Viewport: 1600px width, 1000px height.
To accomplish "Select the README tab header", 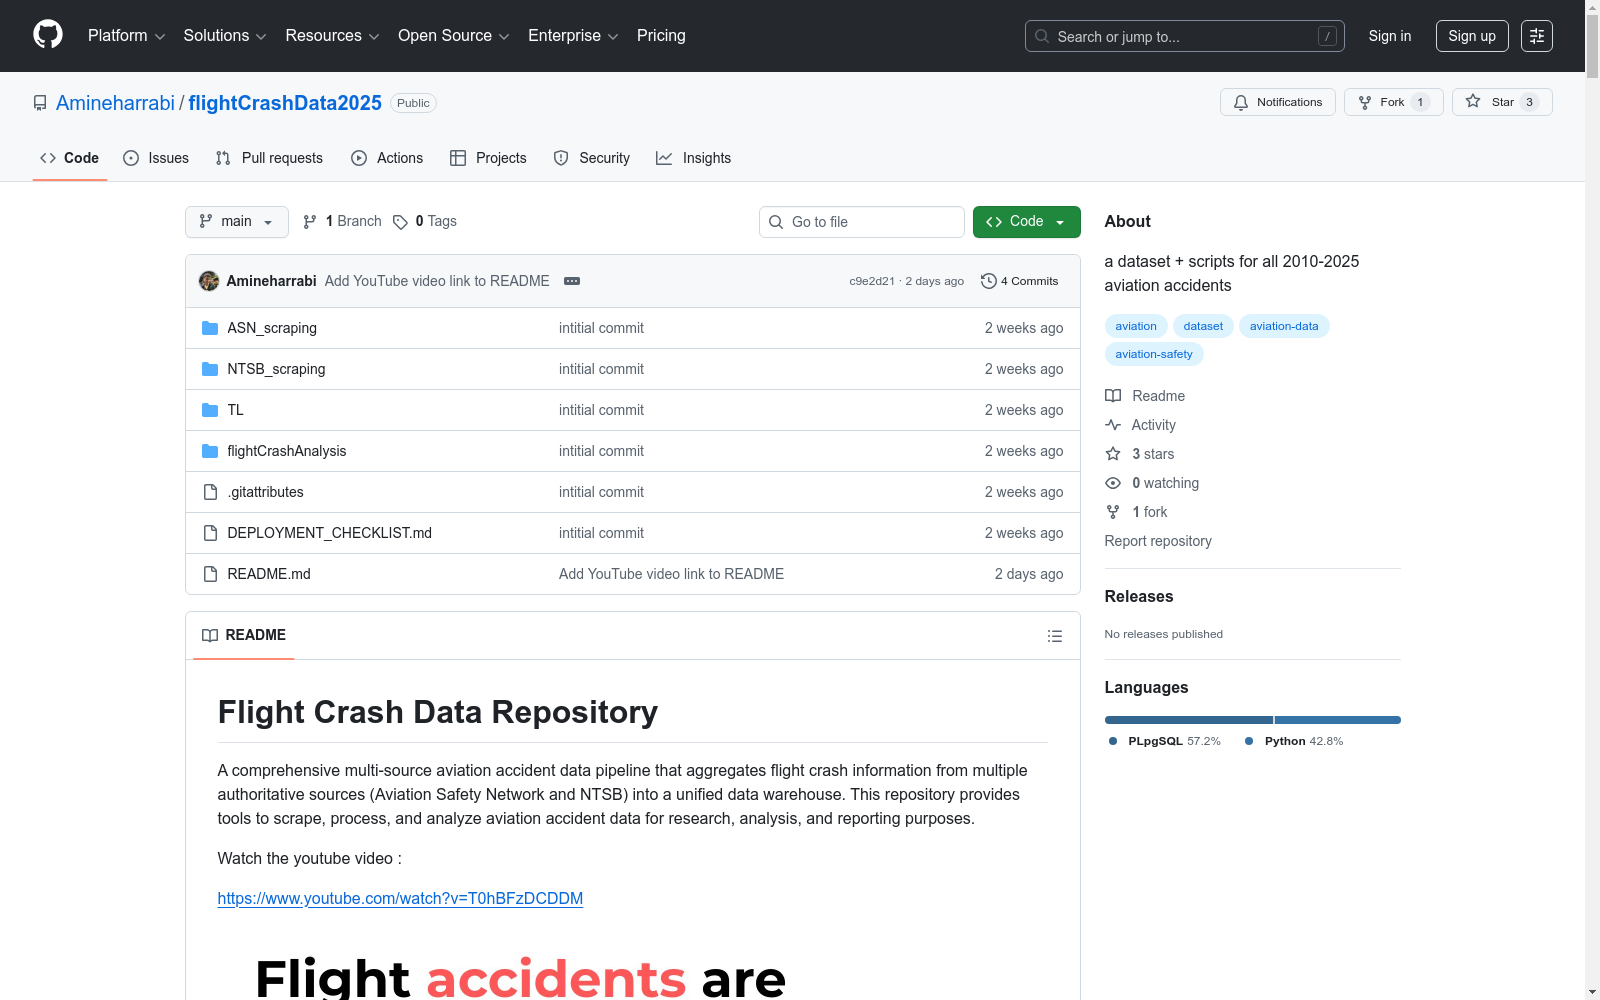I will tap(244, 635).
